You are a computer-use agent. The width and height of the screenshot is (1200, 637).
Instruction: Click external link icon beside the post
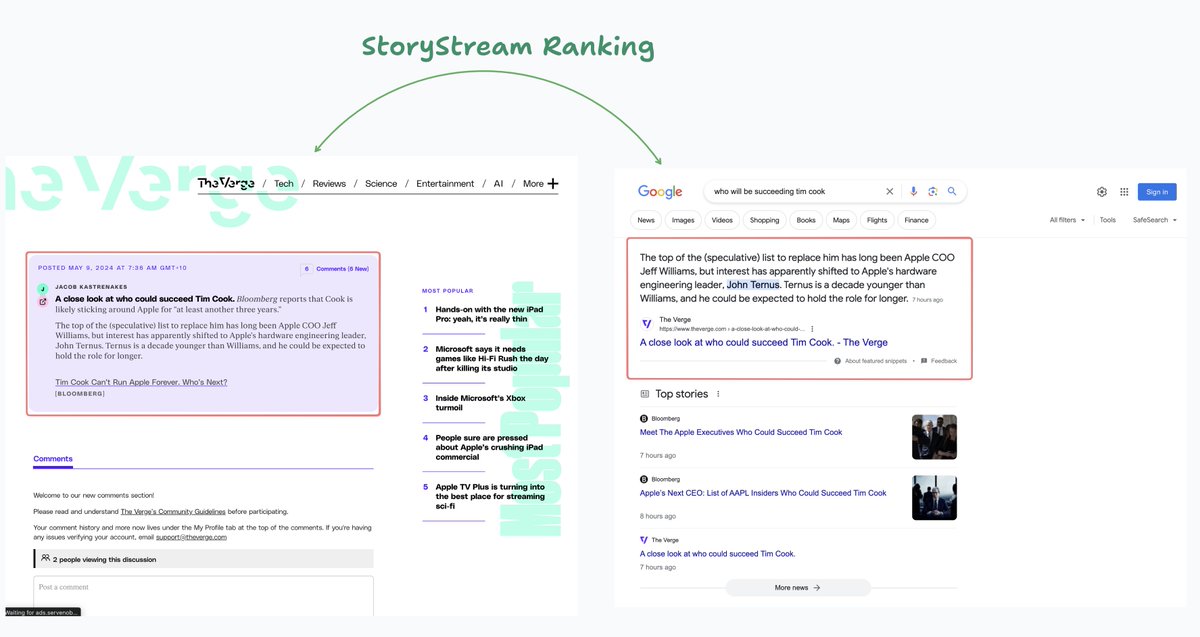(43, 301)
